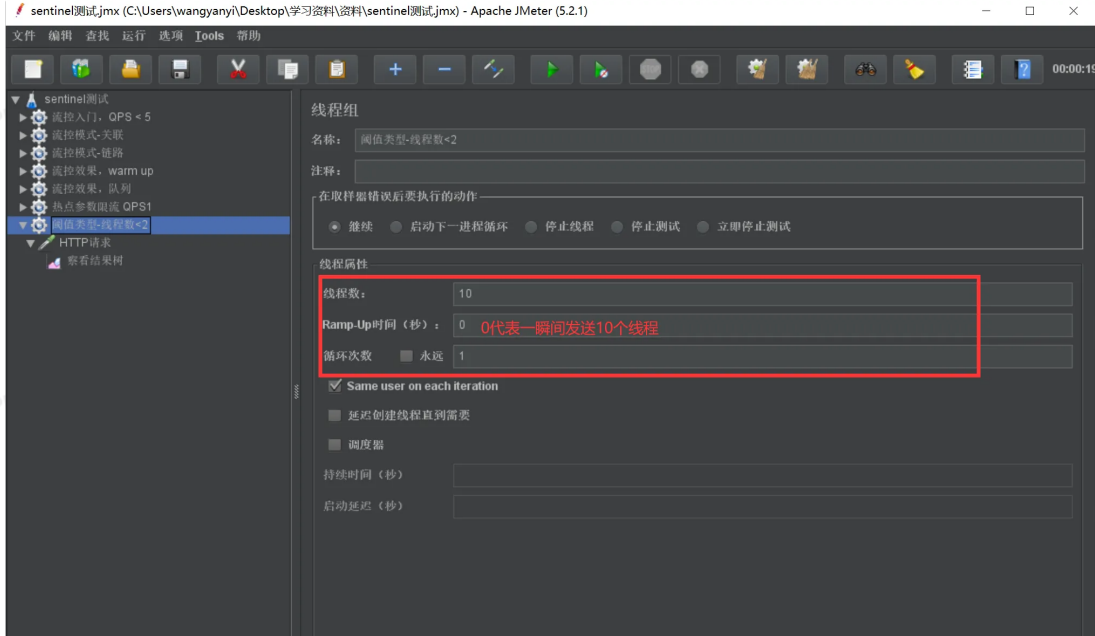This screenshot has height=636, width=1095.
Task: Click the 注释 comments input field
Action: [x=719, y=171]
